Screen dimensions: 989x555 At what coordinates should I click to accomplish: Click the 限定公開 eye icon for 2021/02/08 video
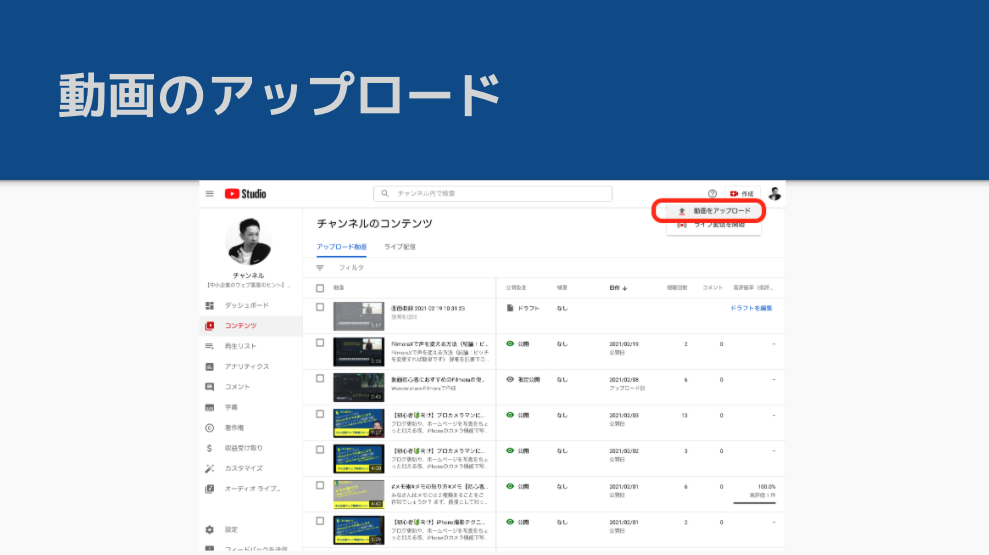510,379
